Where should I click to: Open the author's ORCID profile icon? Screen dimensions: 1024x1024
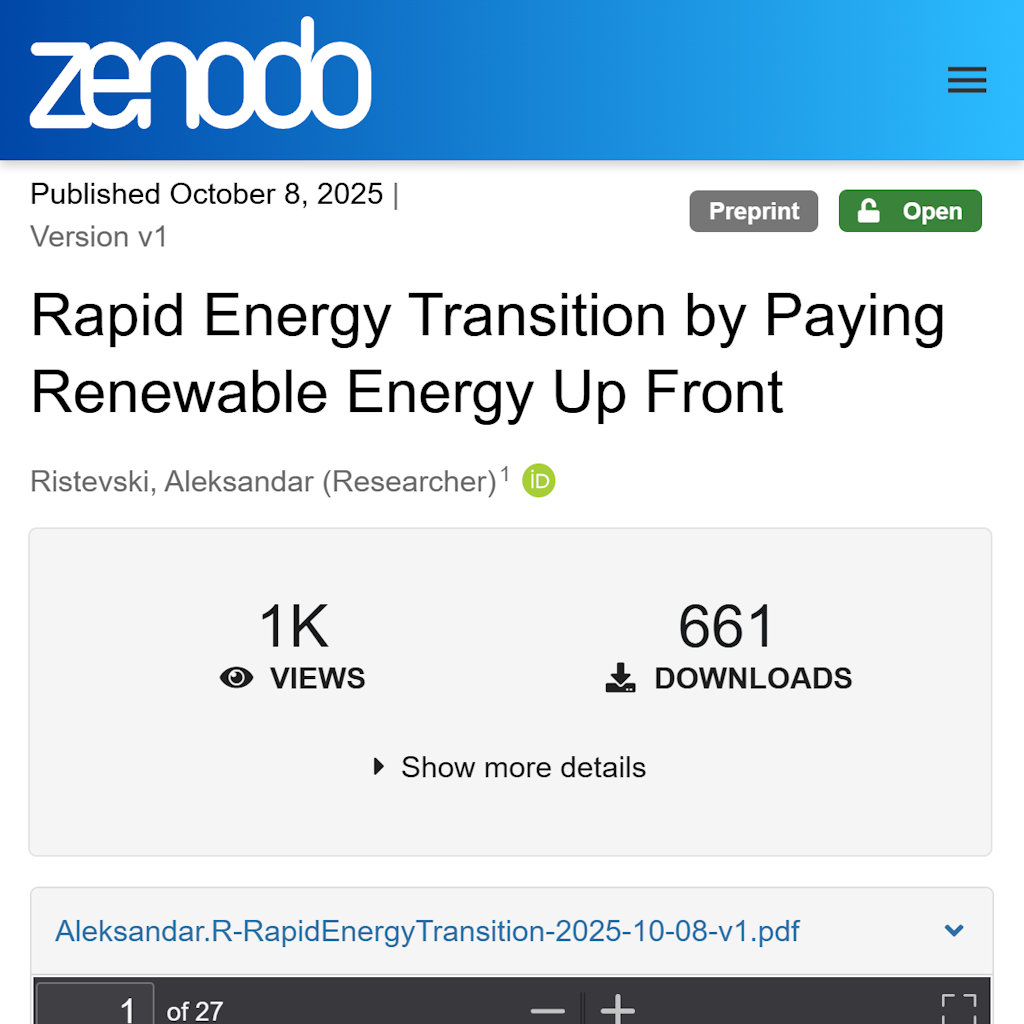pos(539,481)
